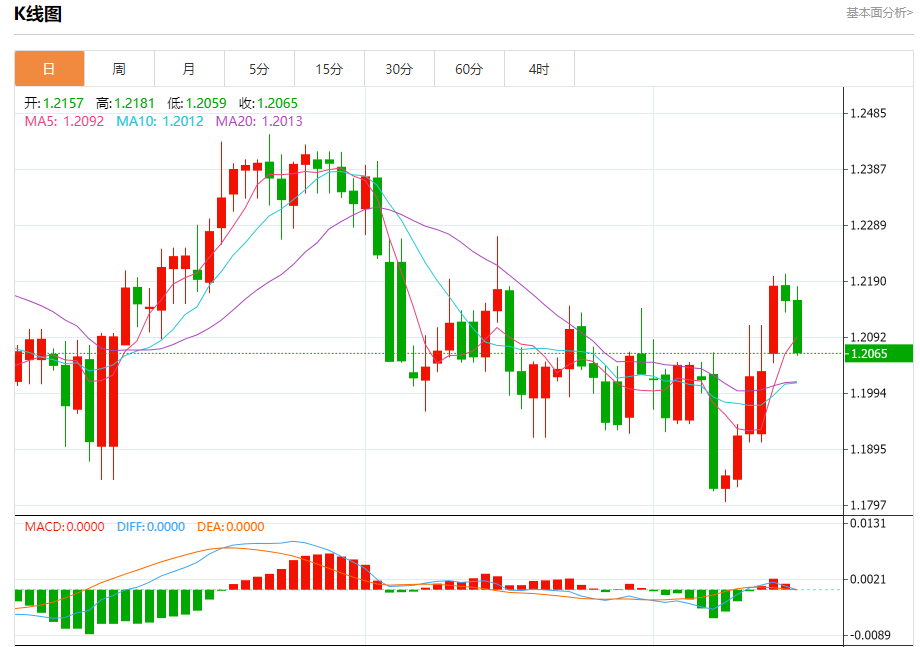Click the MA5: 1.2092 indicator label
The height and width of the screenshot is (647, 920).
[64, 121]
